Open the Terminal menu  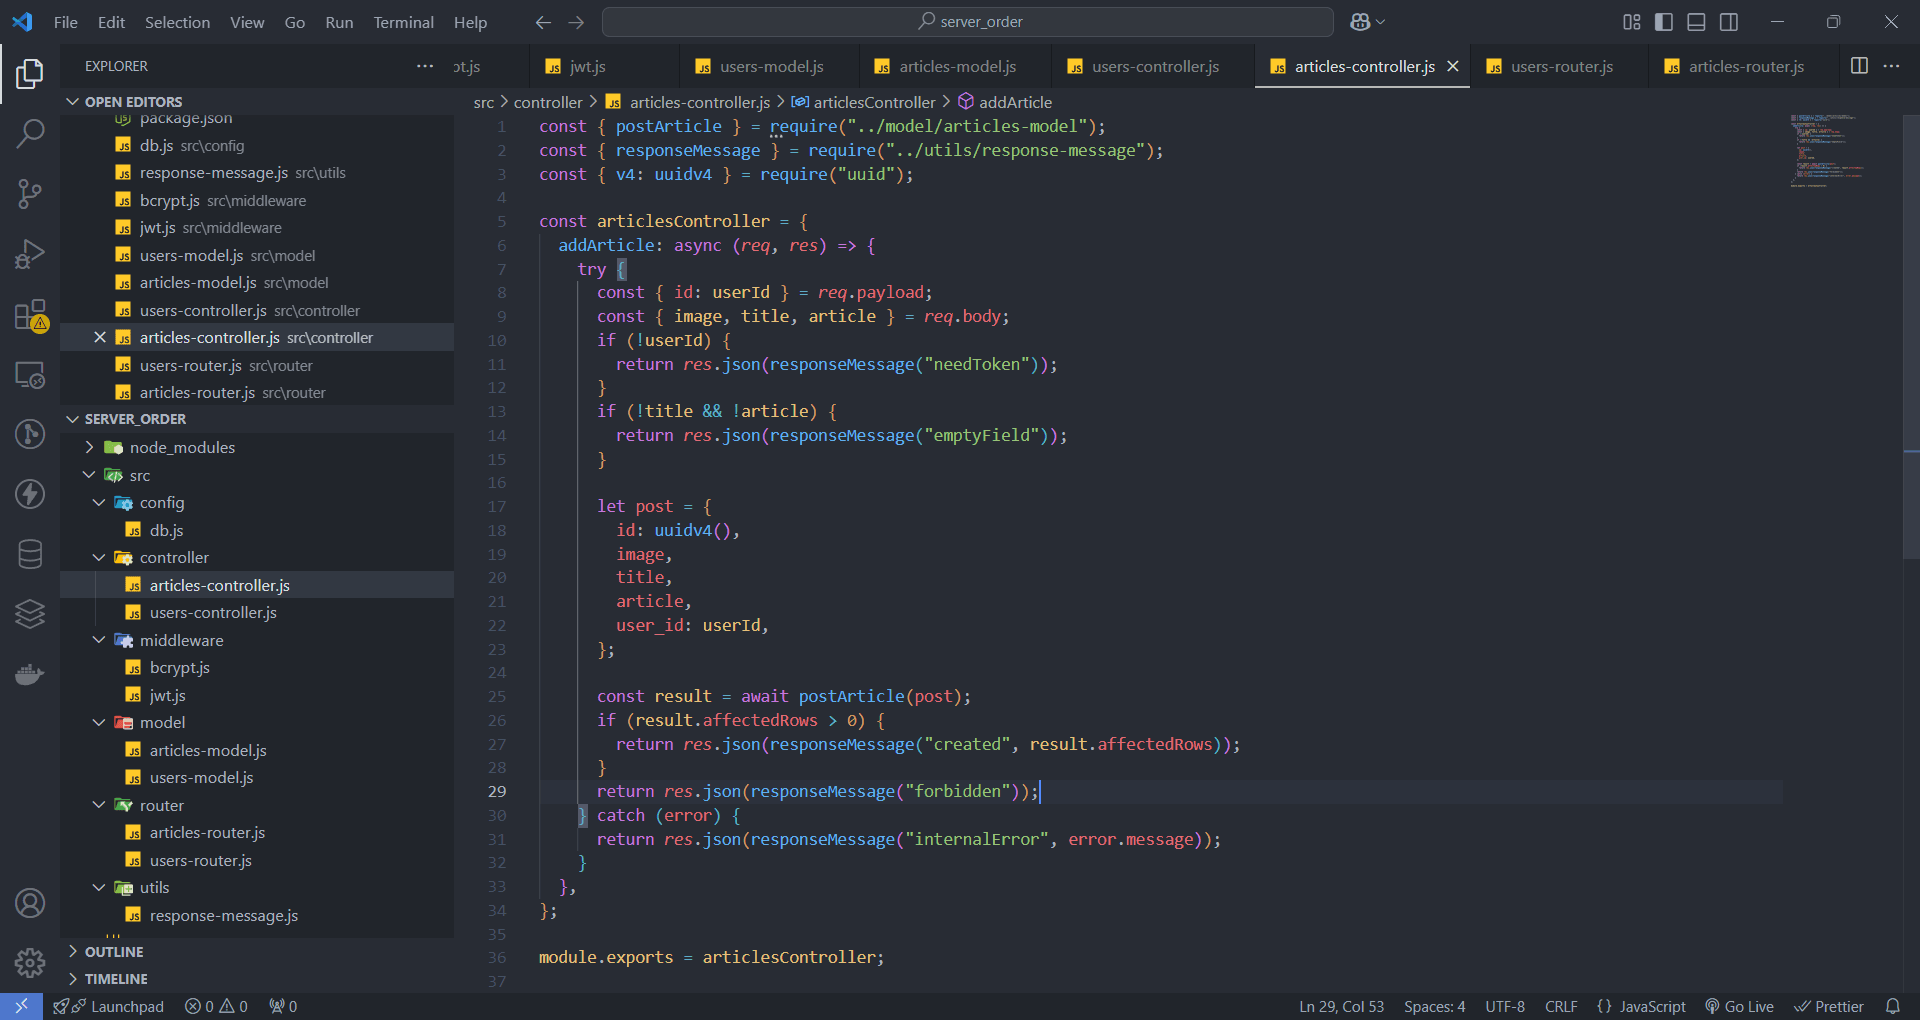403,22
